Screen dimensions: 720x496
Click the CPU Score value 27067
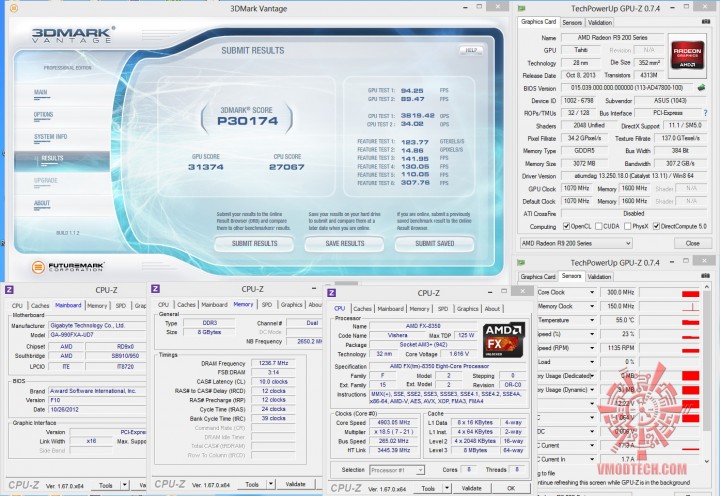[x=287, y=167]
